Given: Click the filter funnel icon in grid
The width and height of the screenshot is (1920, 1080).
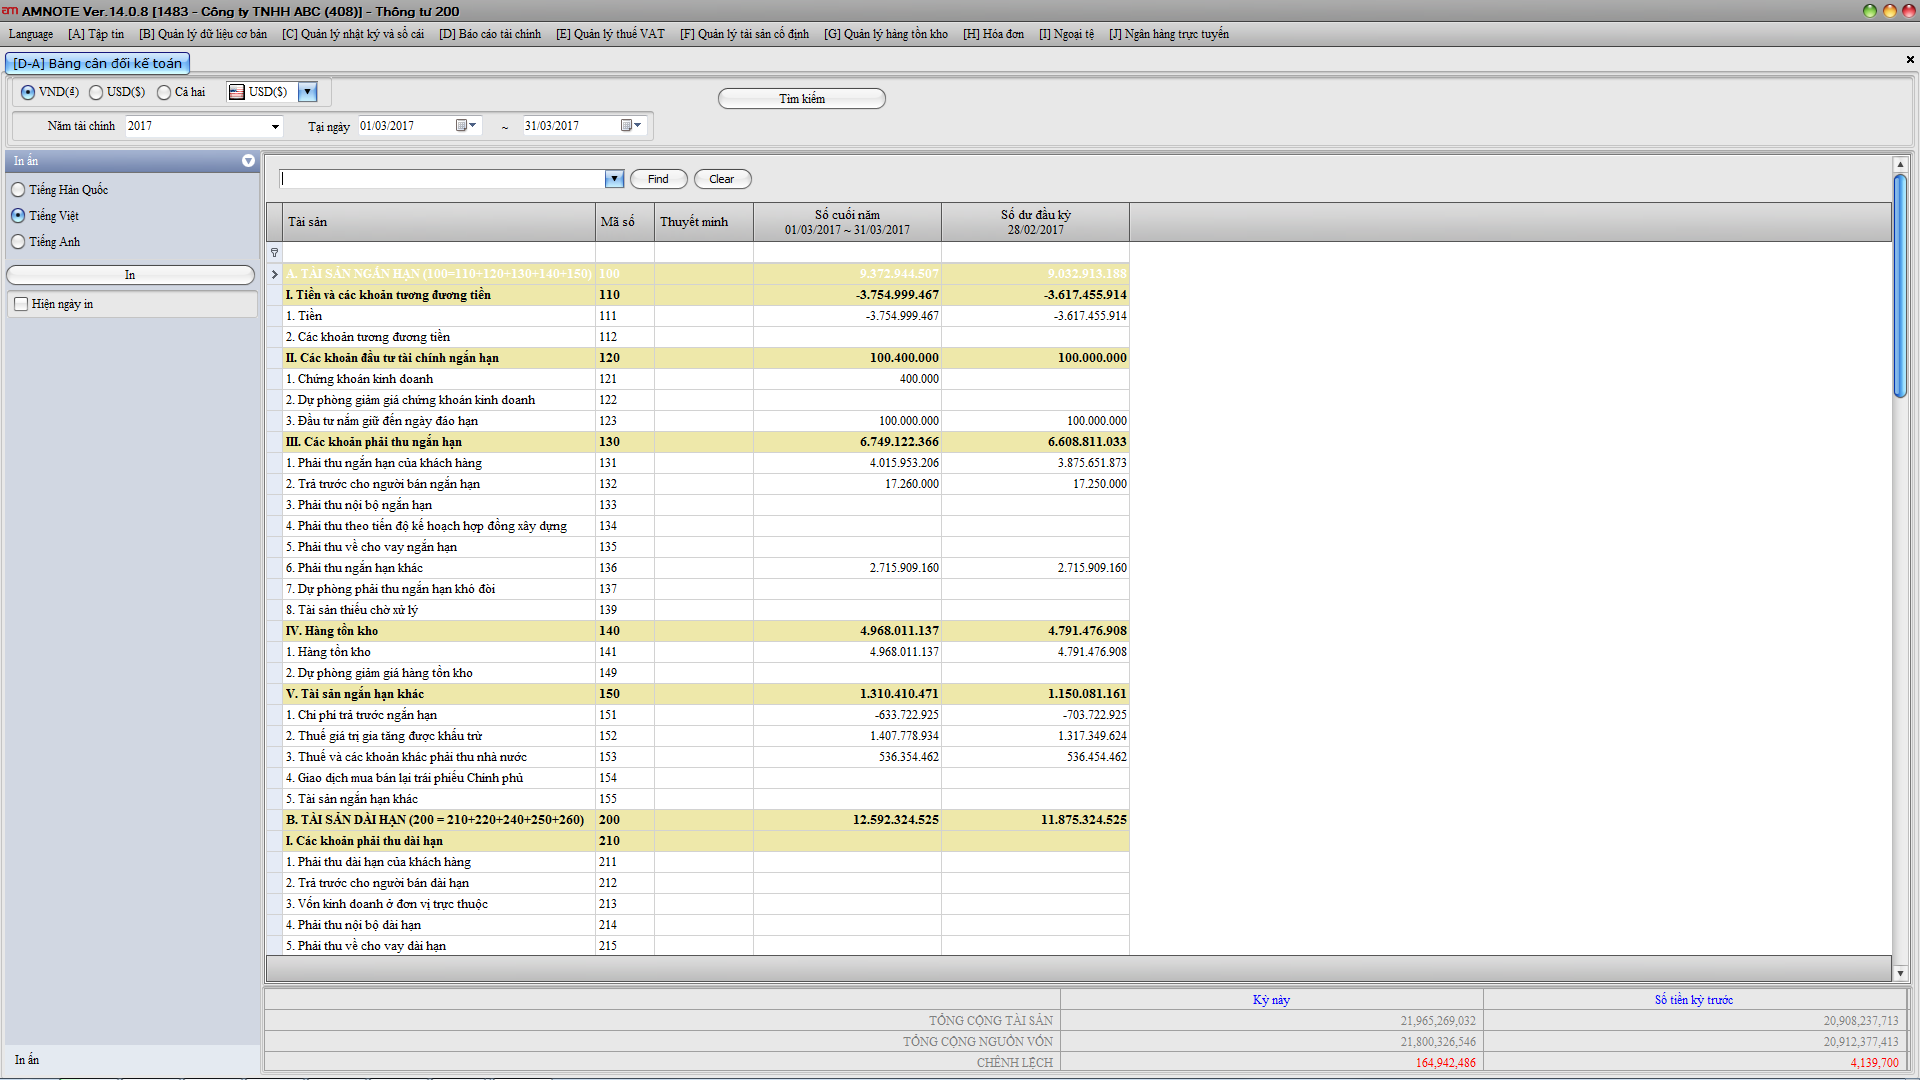Looking at the screenshot, I should coord(275,253).
